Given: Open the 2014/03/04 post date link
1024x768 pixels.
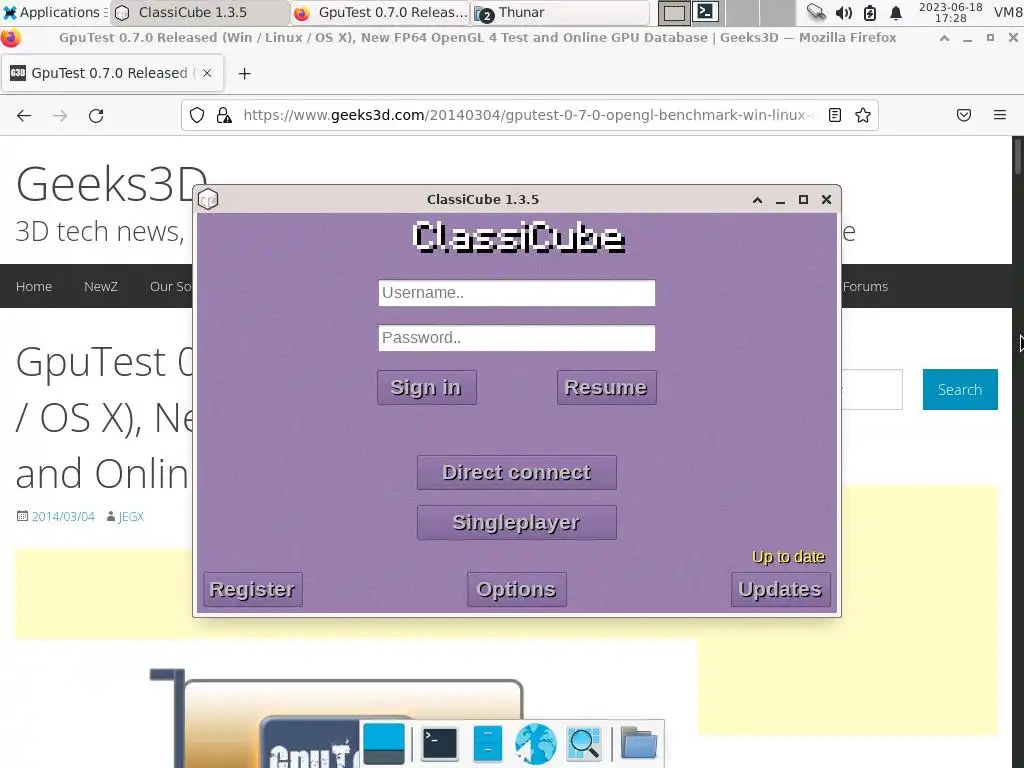Looking at the screenshot, I should [x=63, y=517].
